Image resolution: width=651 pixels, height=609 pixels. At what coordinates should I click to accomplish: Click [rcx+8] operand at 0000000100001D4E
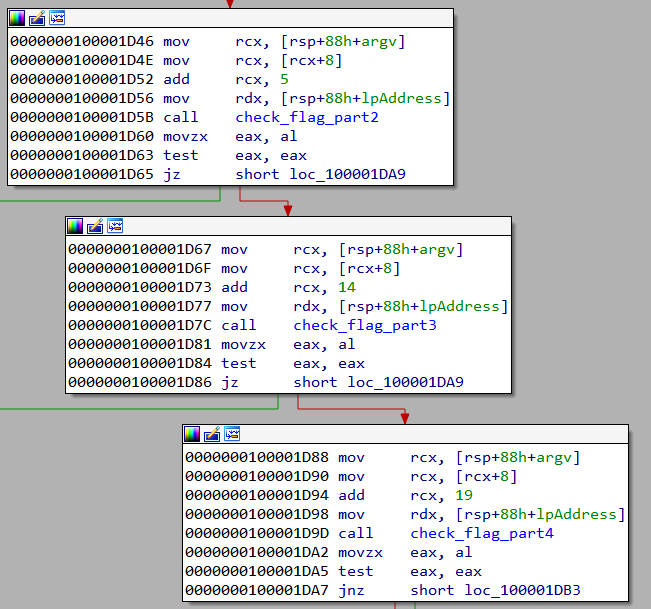[x=312, y=61]
